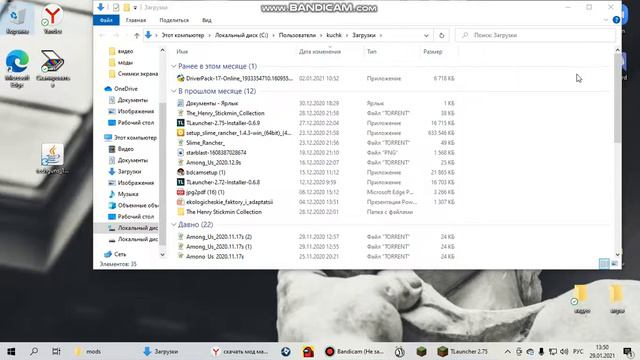Open Windows Start menu
The image size is (640, 360).
coord(11,351)
